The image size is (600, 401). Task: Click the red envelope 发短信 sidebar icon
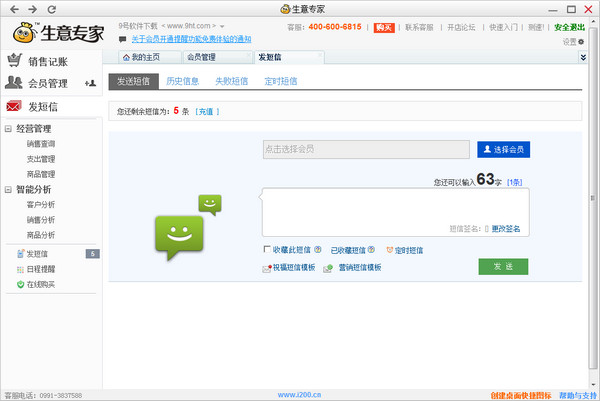pos(14,106)
